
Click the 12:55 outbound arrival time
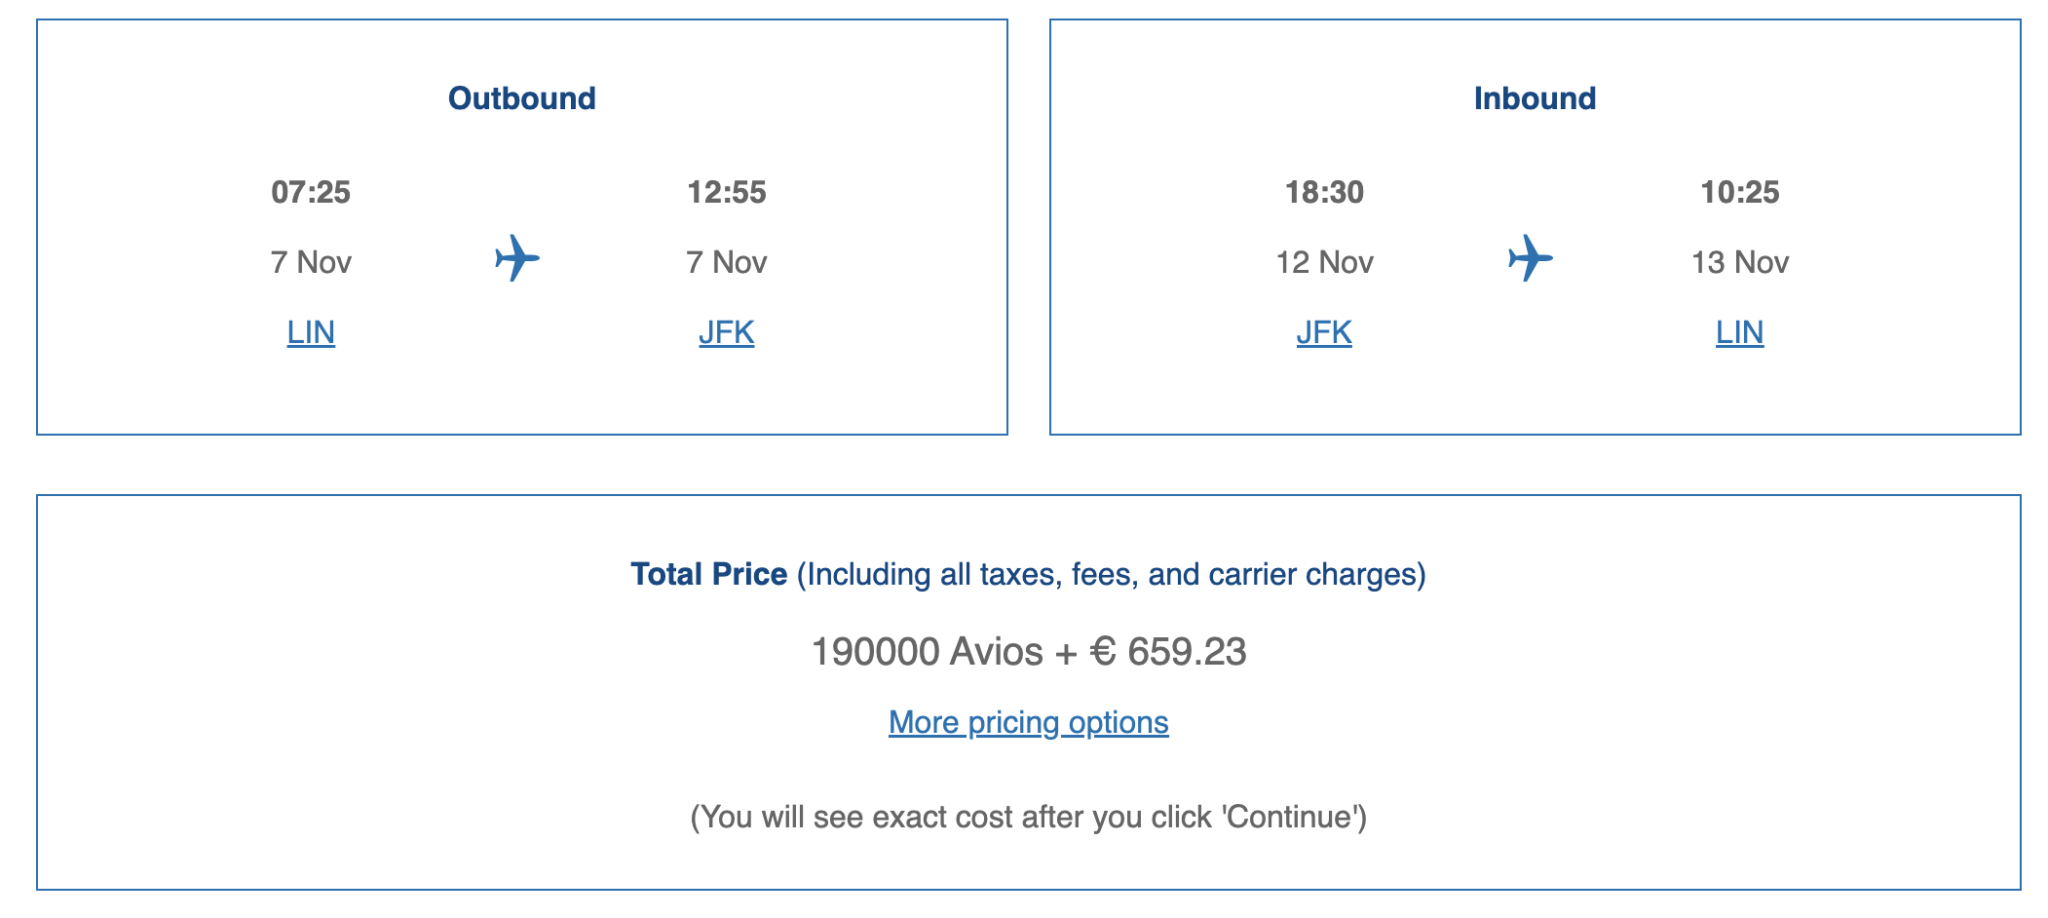[726, 192]
